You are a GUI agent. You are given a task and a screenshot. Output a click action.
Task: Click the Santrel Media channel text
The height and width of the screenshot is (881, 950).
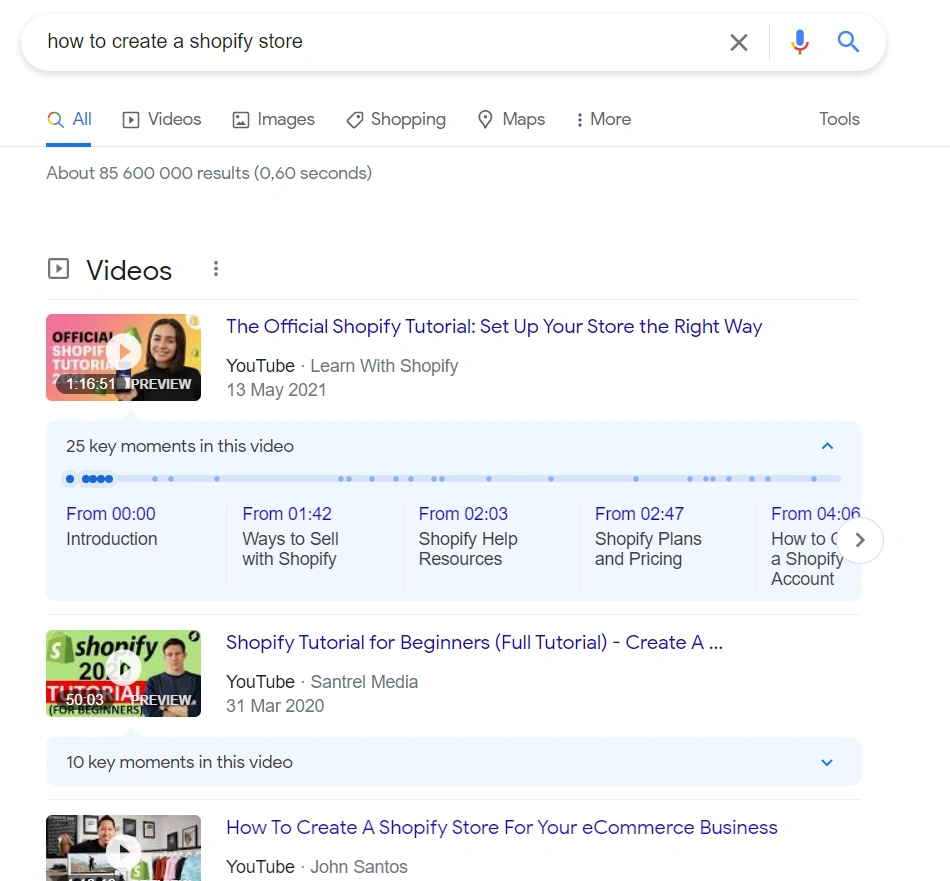tap(364, 682)
